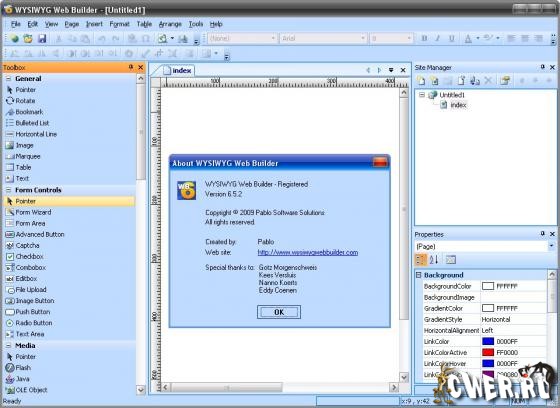Screen dimensions: 560x408
Task: Click the categorized view button in Properties
Action: tap(421, 260)
